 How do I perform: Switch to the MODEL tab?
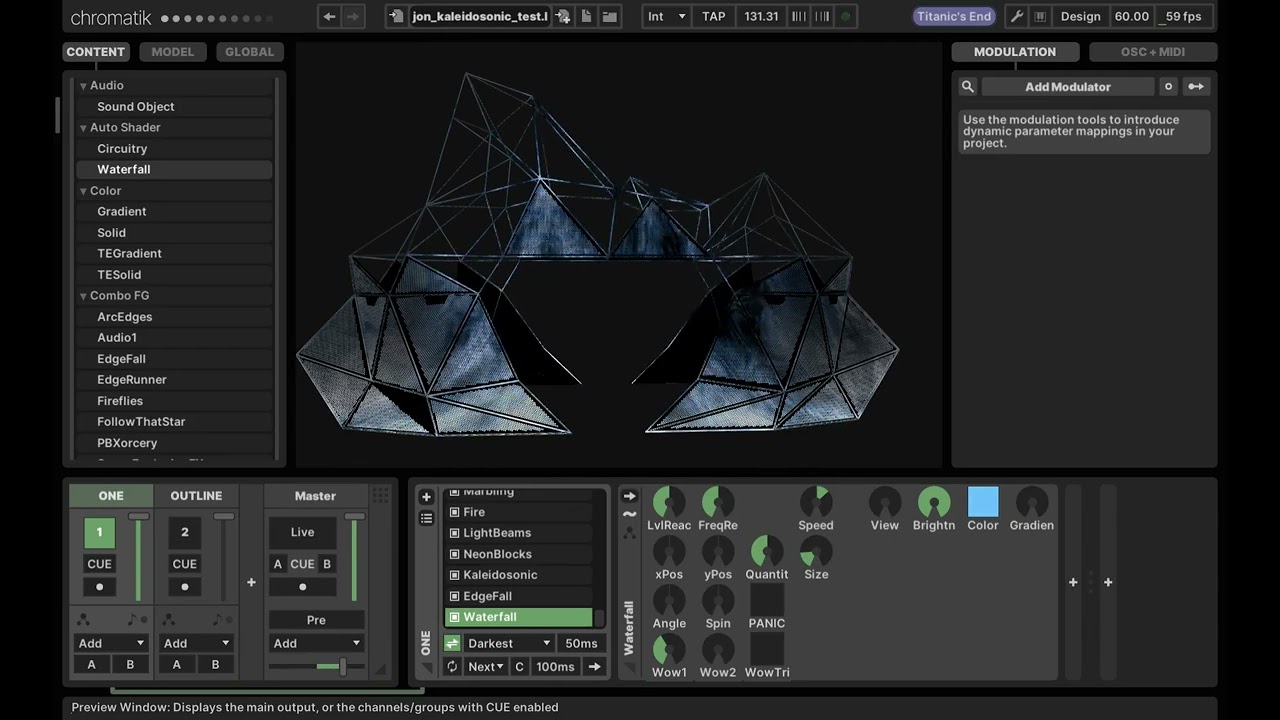pyautogui.click(x=172, y=52)
